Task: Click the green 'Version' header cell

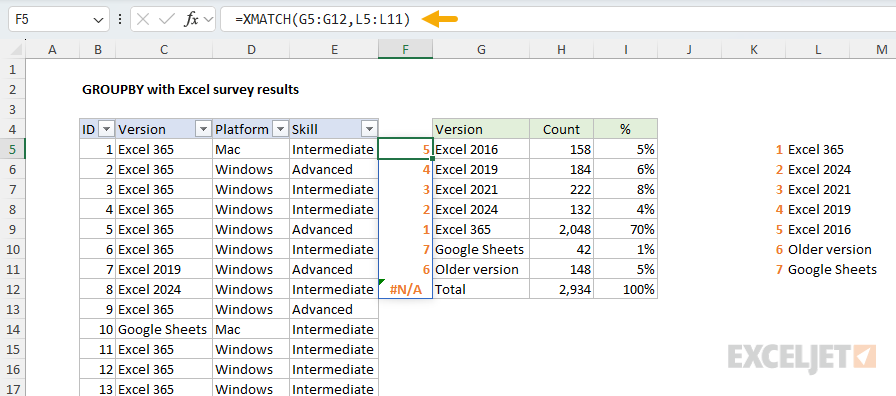Action: pyautogui.click(x=481, y=129)
